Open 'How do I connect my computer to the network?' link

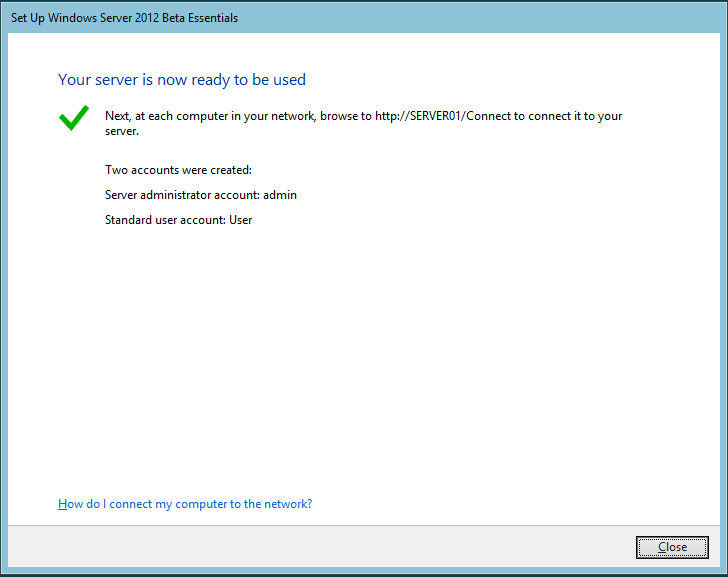coord(185,504)
